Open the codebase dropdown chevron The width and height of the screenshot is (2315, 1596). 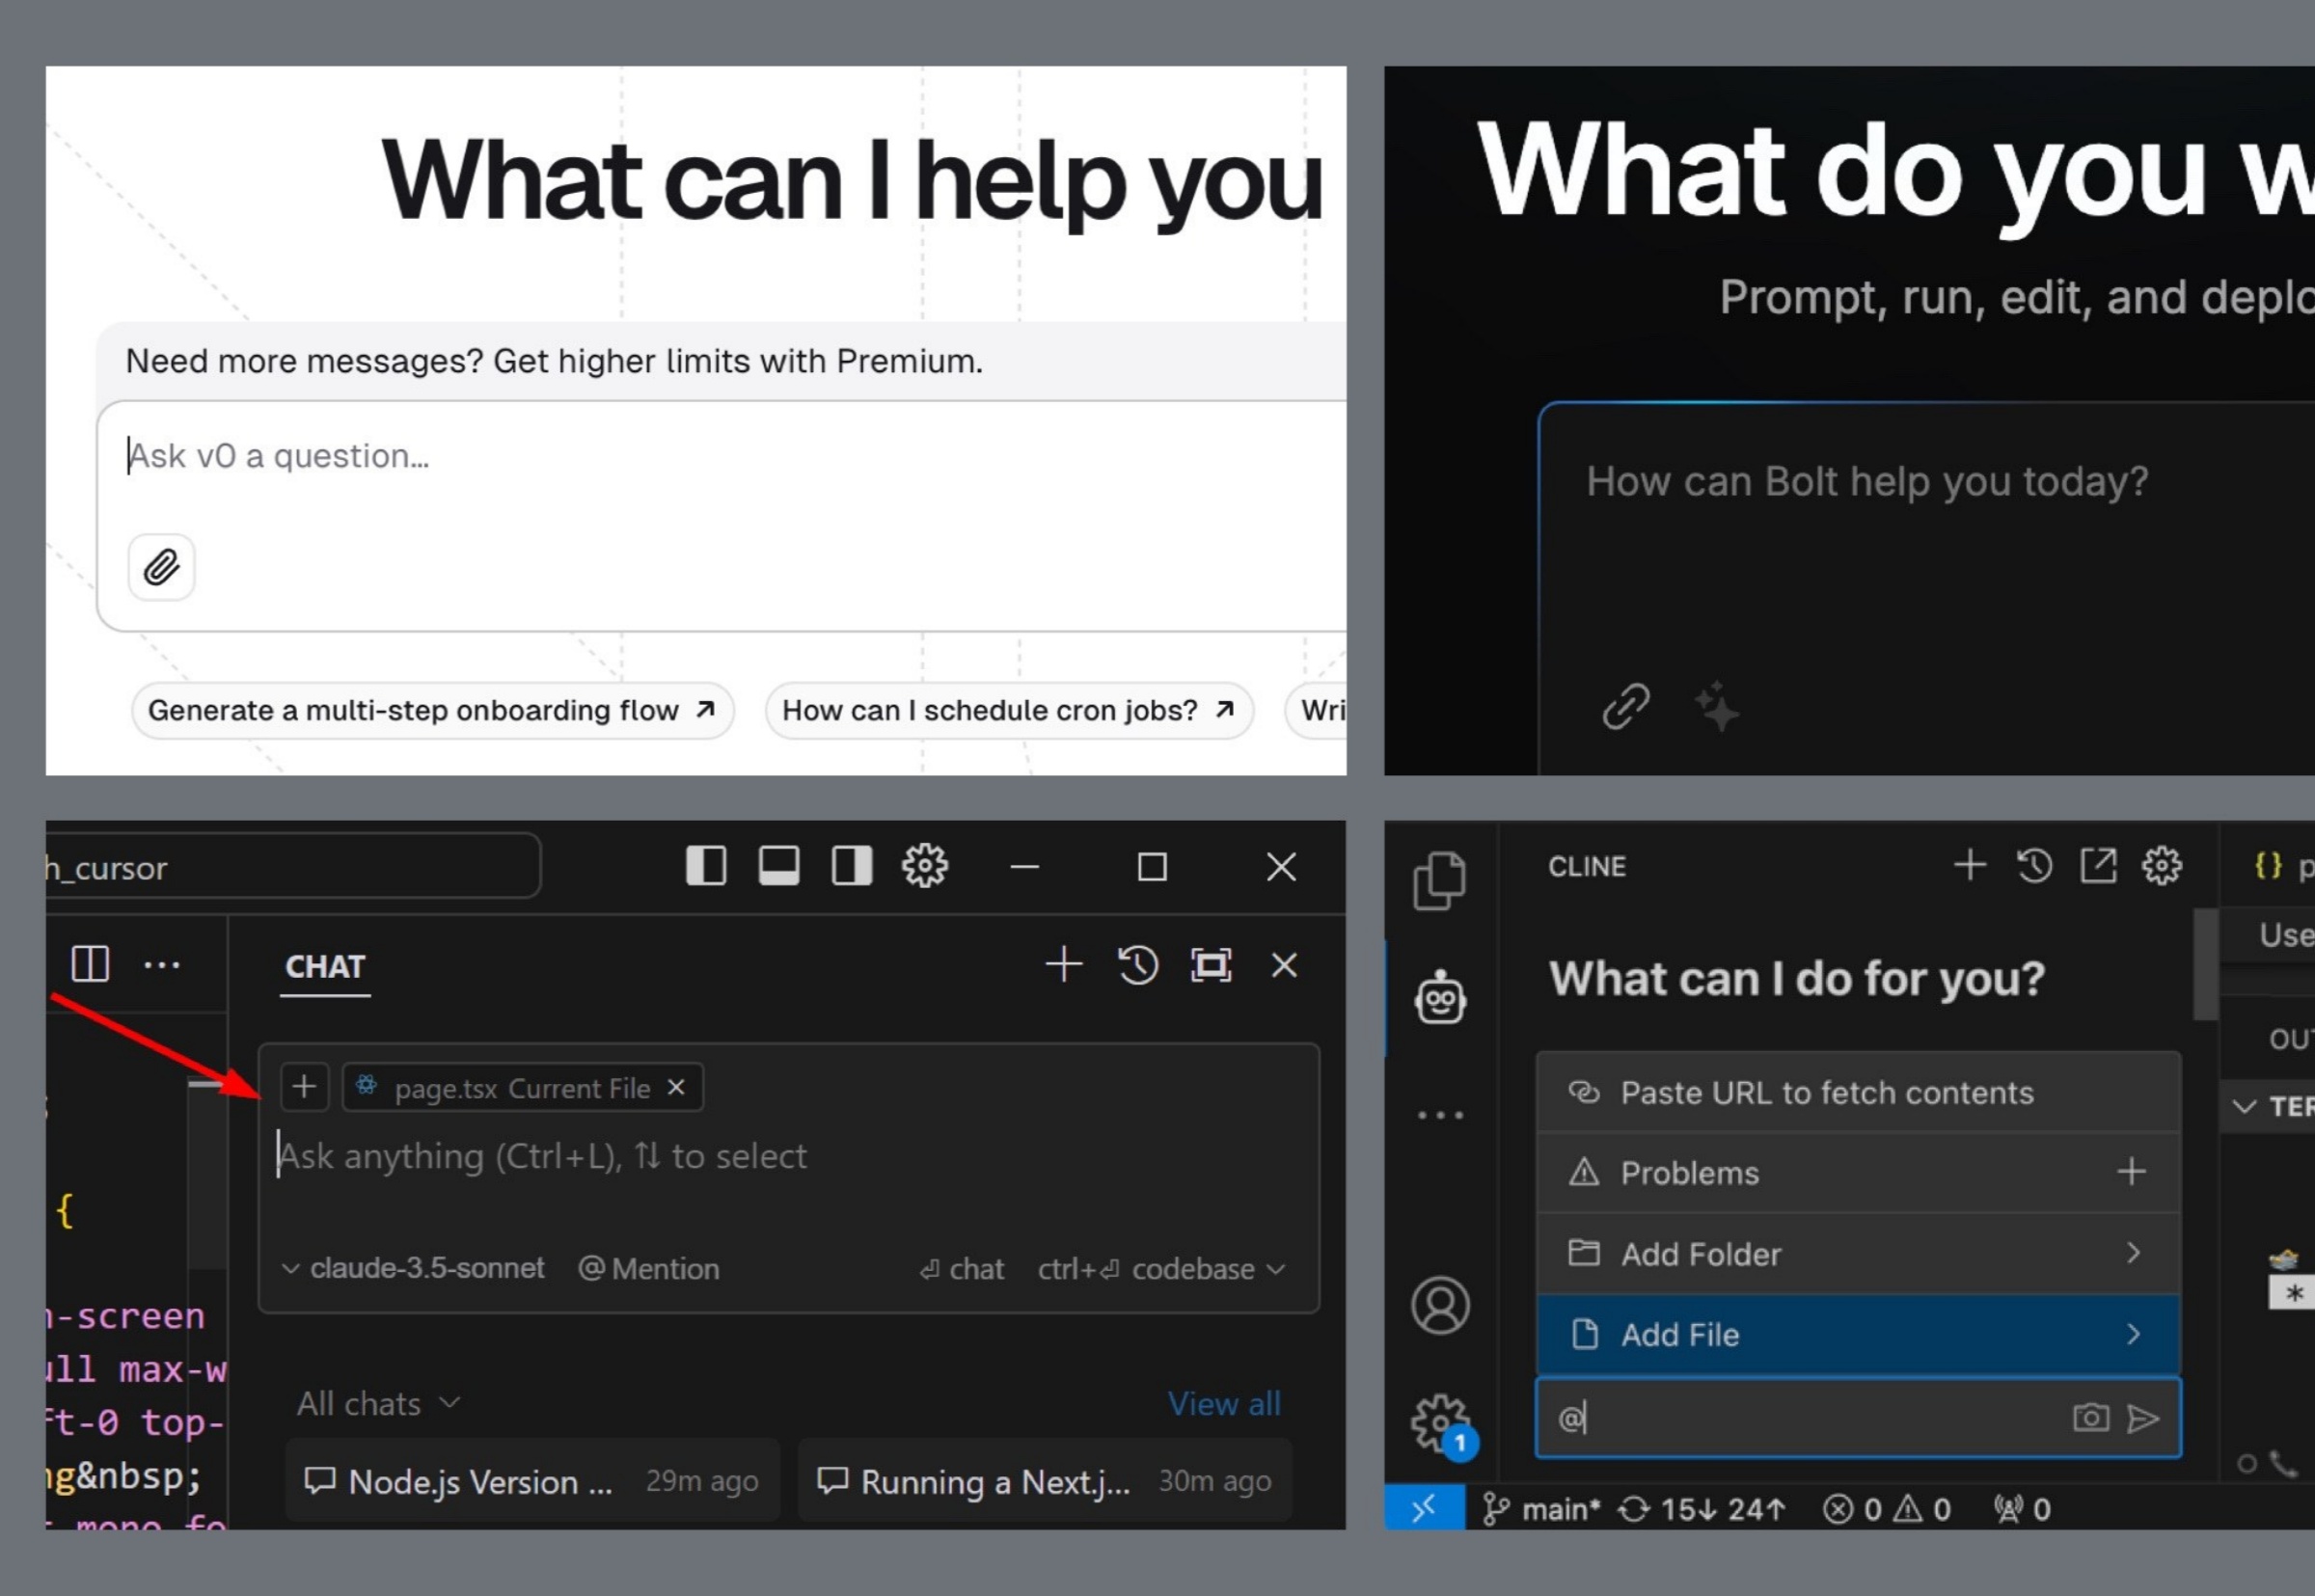tap(1276, 1270)
